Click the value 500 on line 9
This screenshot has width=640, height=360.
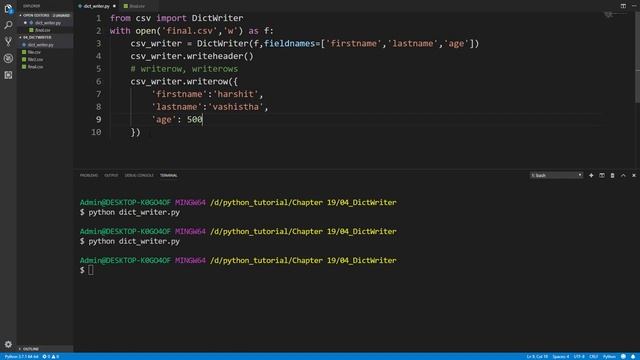pos(195,119)
